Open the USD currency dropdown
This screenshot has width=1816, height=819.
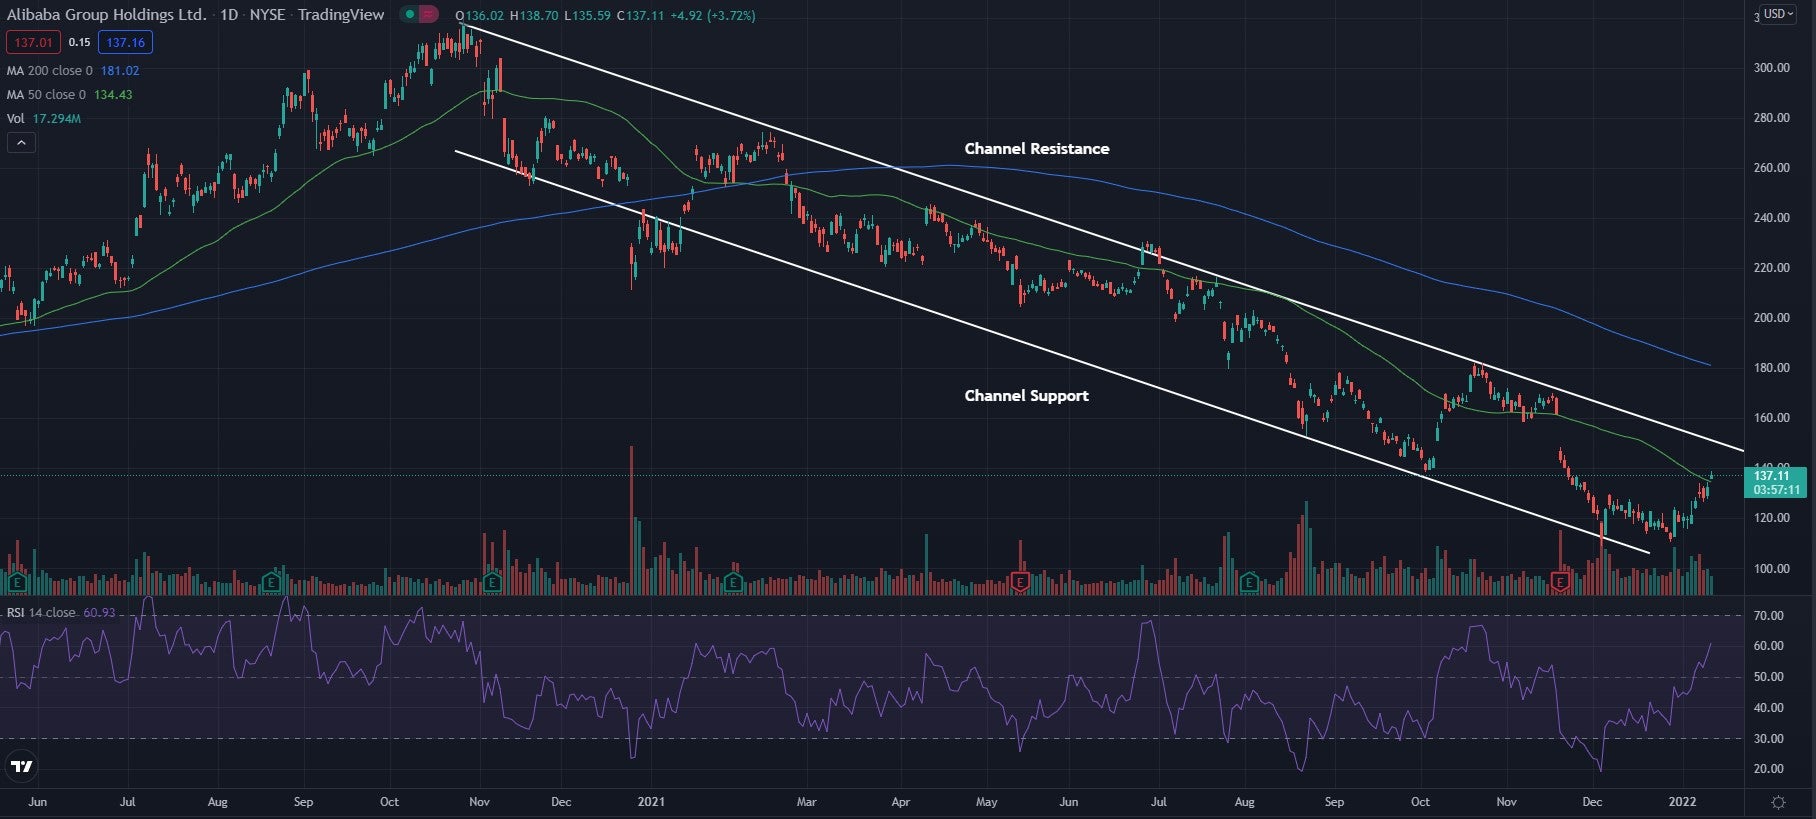point(1778,14)
